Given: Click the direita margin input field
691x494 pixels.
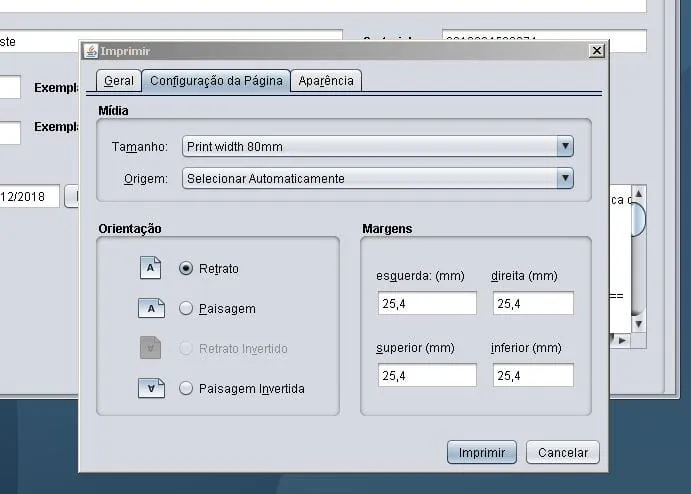Looking at the screenshot, I should (533, 303).
